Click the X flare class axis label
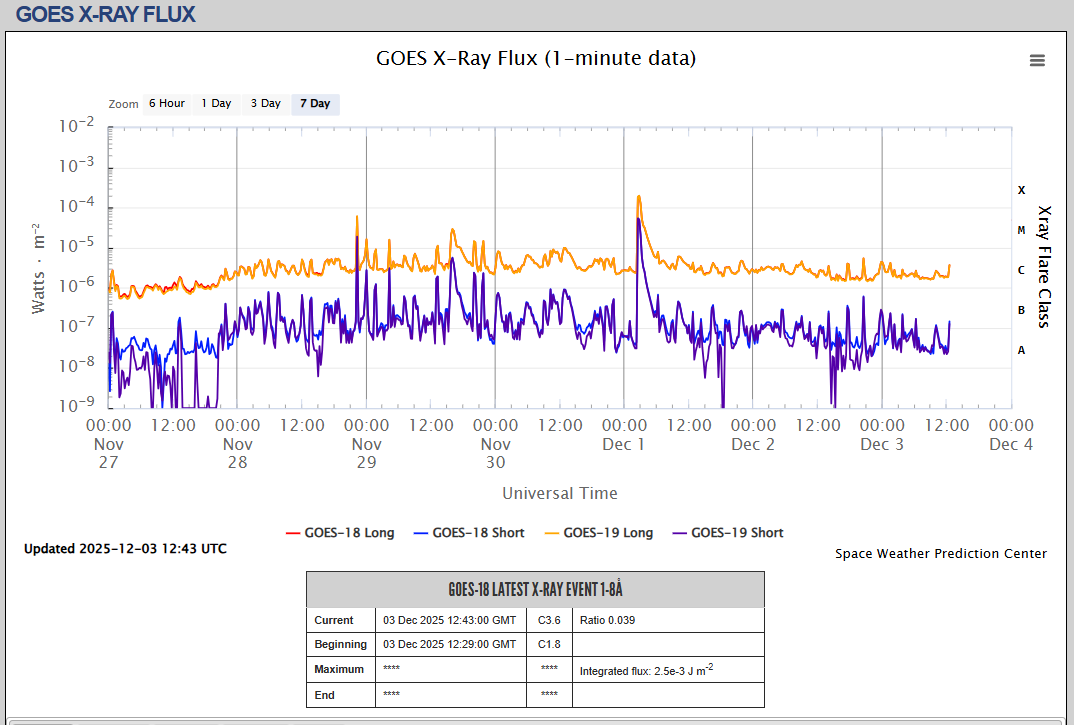The height and width of the screenshot is (725, 1074). click(x=1021, y=191)
